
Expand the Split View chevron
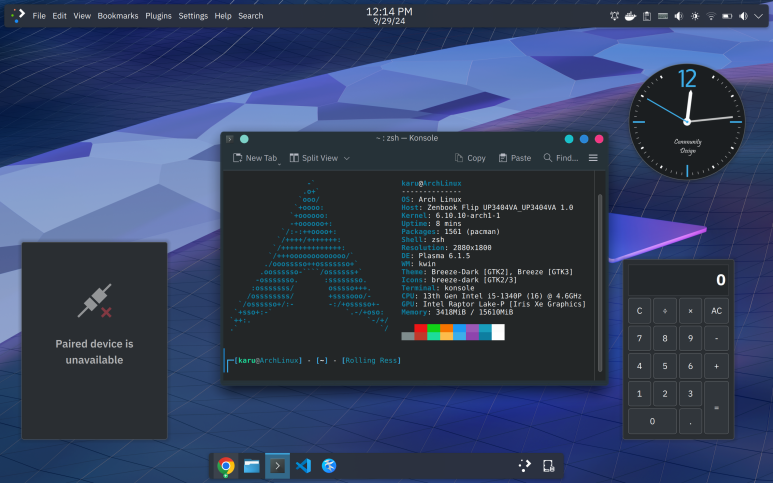[x=347, y=158]
